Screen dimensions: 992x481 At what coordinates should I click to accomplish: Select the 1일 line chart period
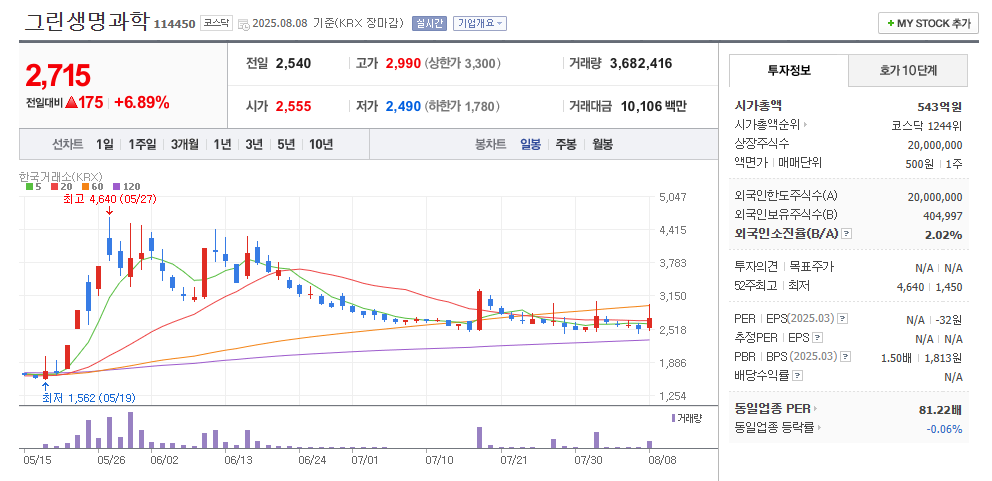pyautogui.click(x=105, y=144)
